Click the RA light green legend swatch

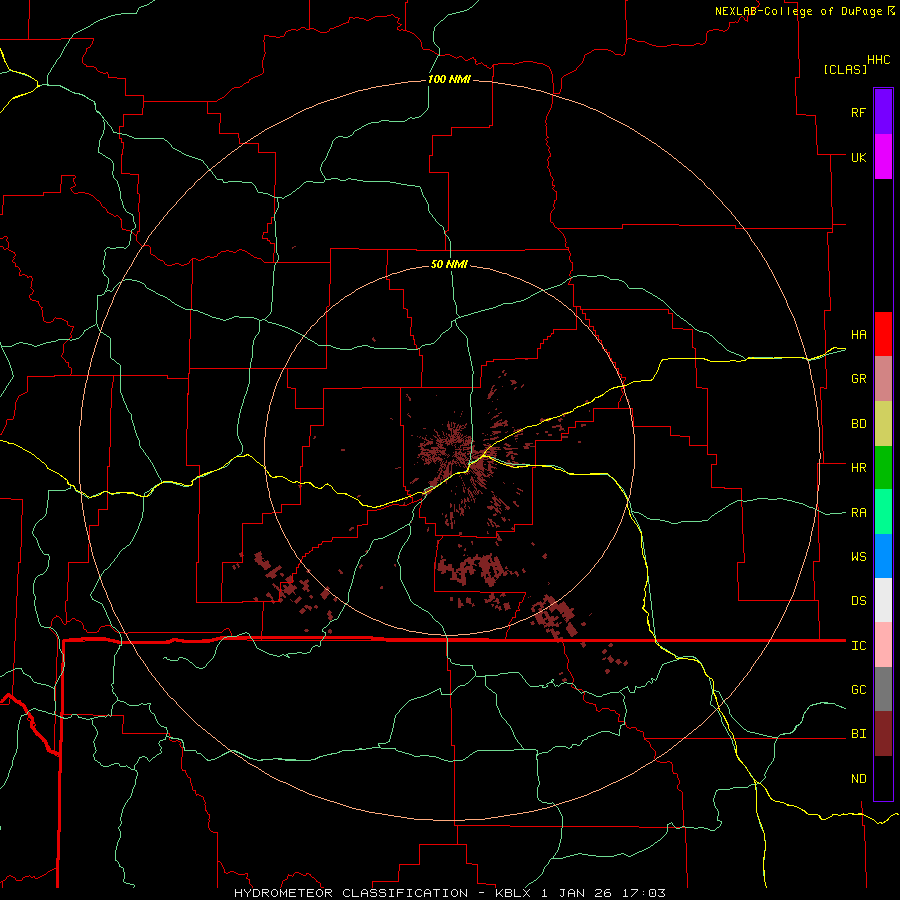(x=883, y=512)
